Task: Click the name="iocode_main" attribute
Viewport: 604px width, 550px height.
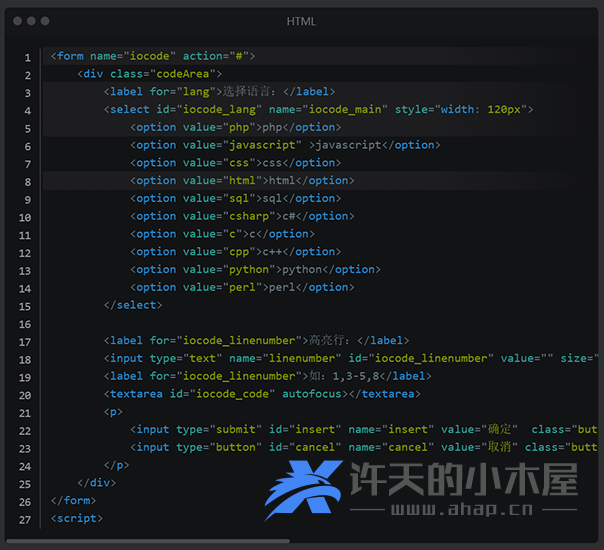Action: [x=328, y=109]
